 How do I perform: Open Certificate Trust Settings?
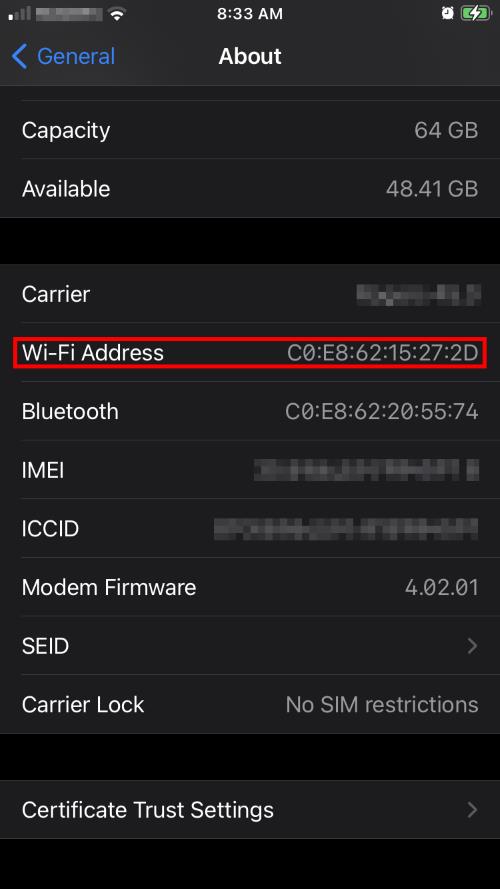click(x=250, y=810)
